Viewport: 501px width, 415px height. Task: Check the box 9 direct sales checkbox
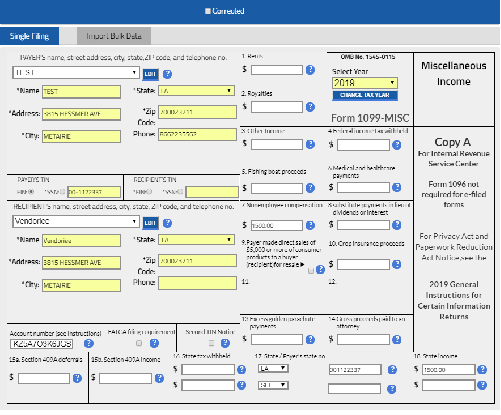click(x=311, y=270)
